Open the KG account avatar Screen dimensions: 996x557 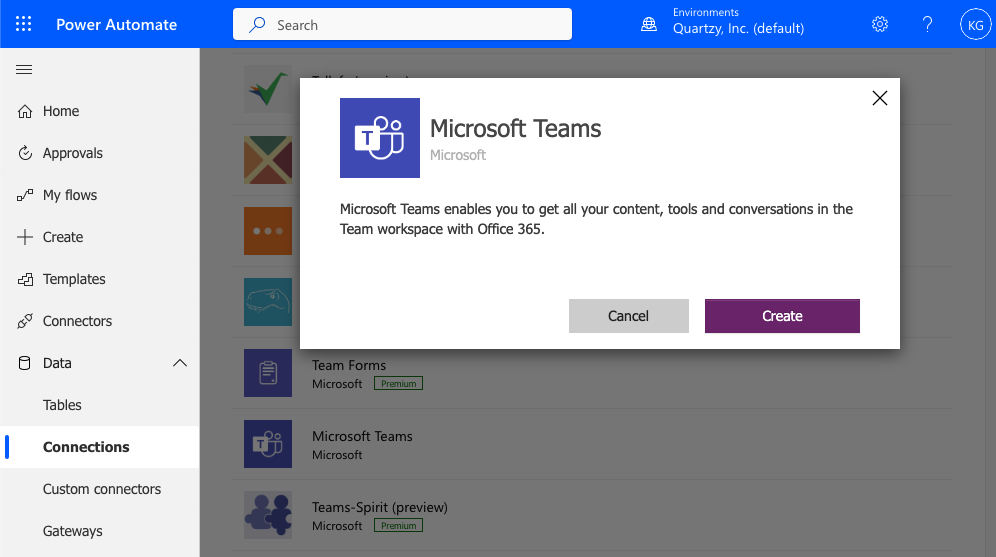(975, 25)
